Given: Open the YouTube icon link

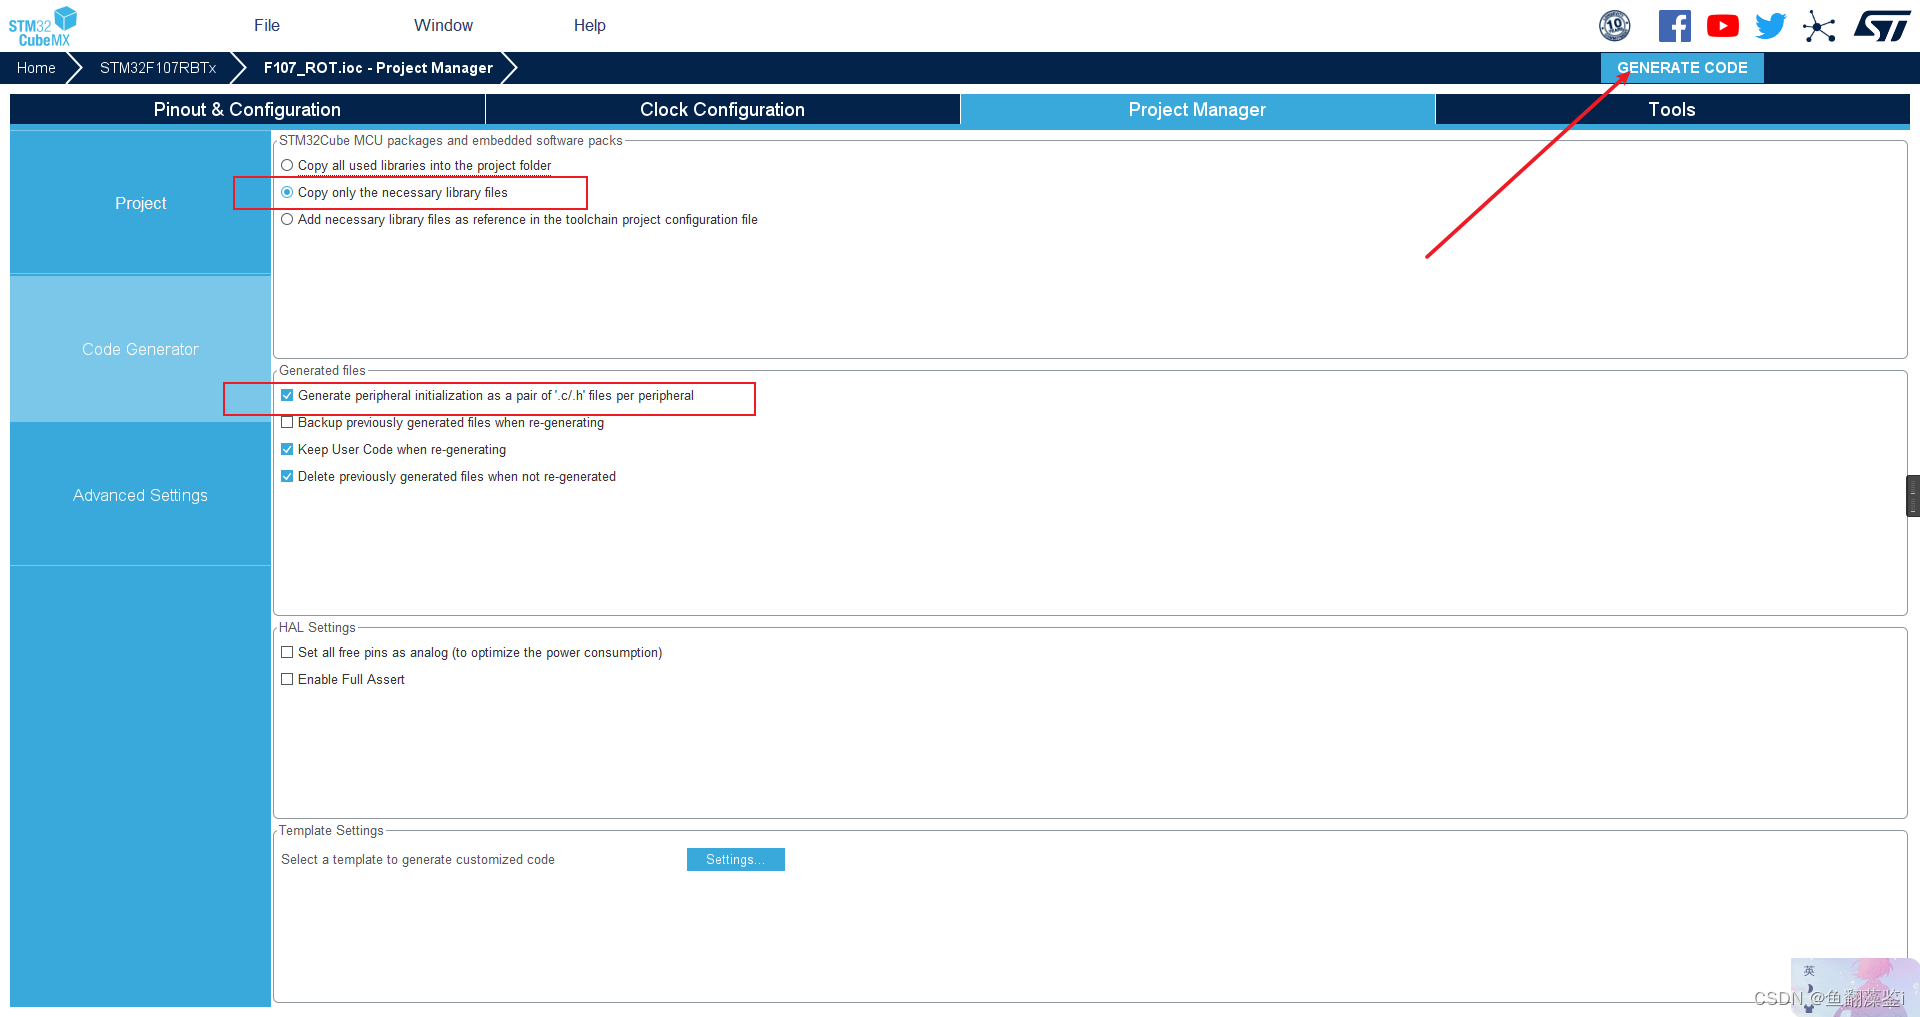Looking at the screenshot, I should 1722,26.
